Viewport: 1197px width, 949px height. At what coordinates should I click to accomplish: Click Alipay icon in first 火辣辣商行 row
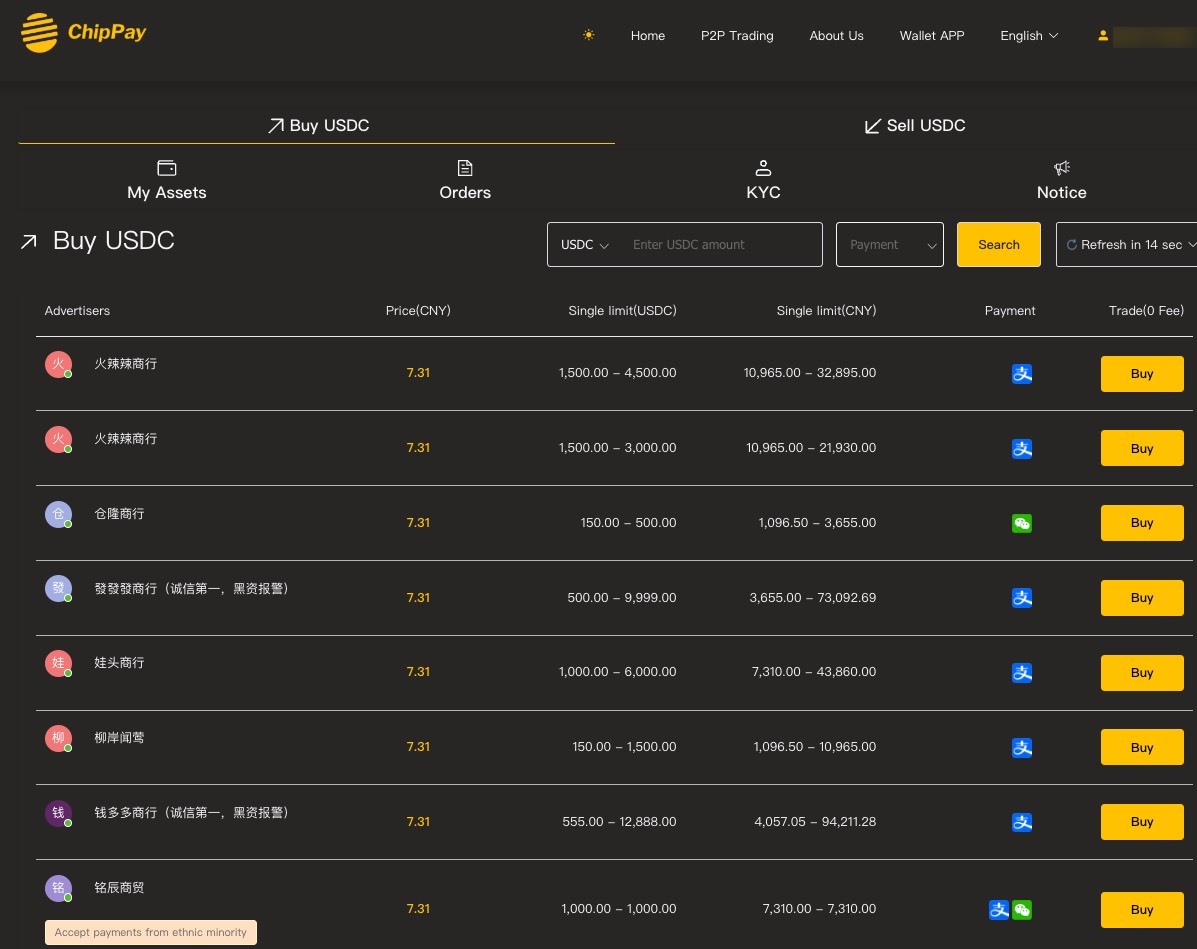pyautogui.click(x=1022, y=374)
